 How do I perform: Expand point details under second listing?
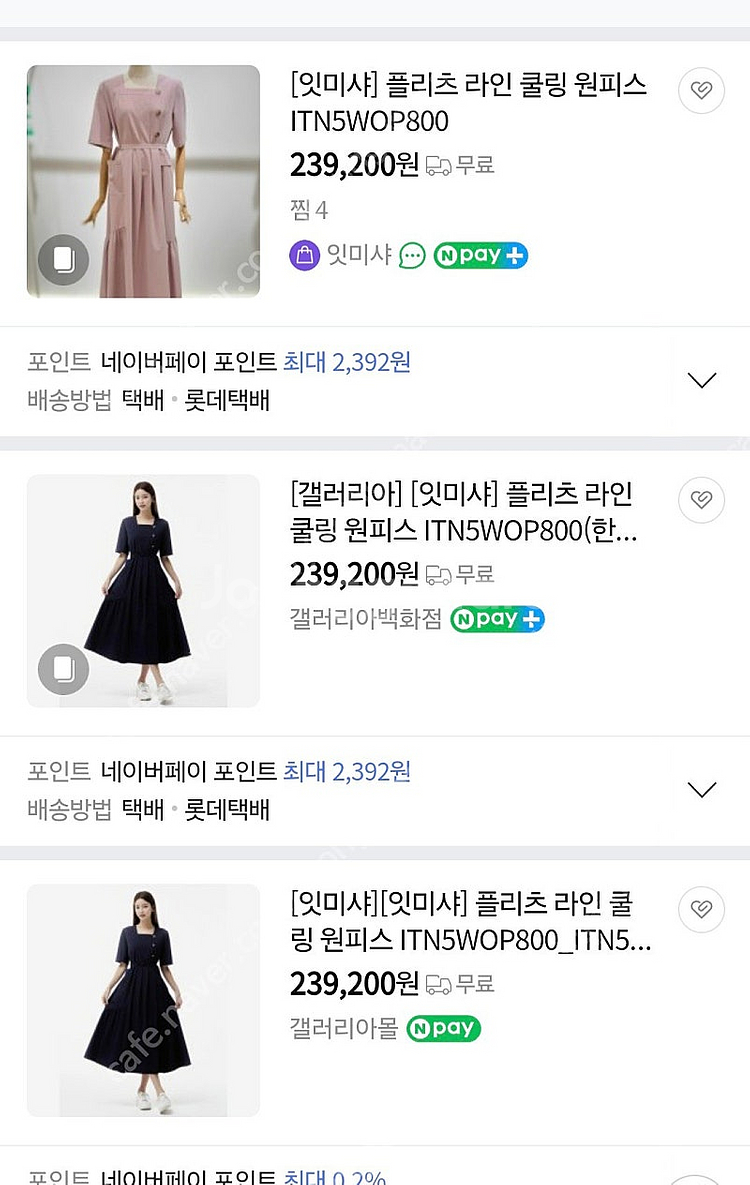point(702,789)
